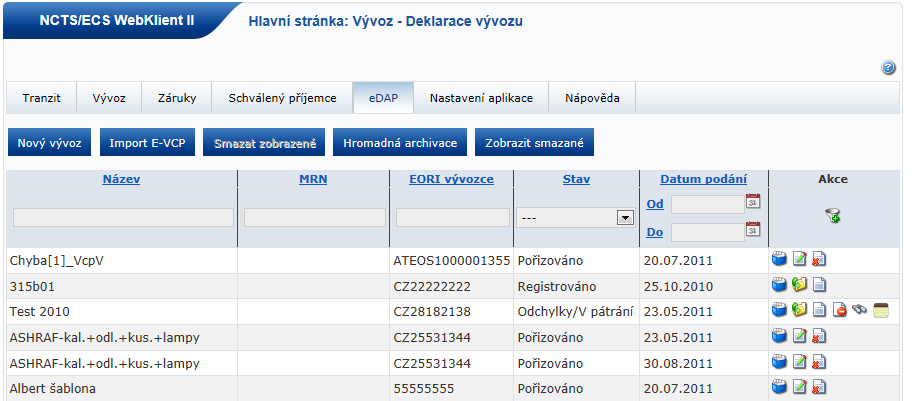Click the blue database icon for 315b01 row
This screenshot has width=913, height=401.
point(780,286)
